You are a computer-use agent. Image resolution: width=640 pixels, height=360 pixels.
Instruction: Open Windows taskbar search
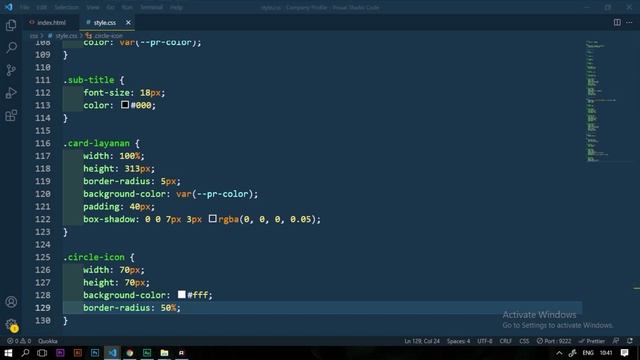(25, 353)
